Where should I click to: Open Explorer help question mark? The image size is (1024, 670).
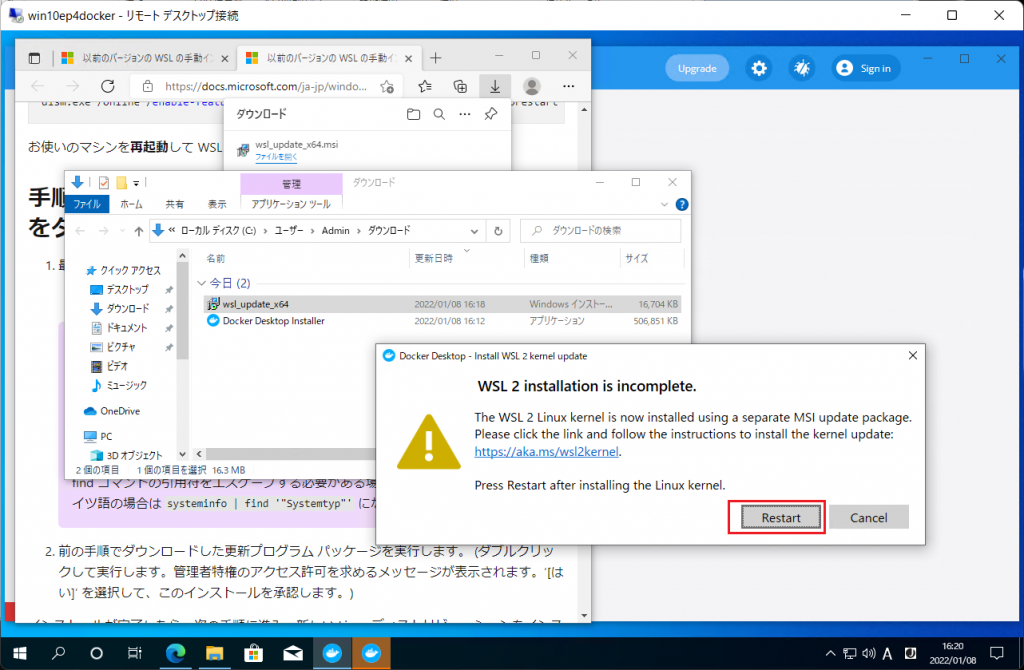click(x=682, y=204)
